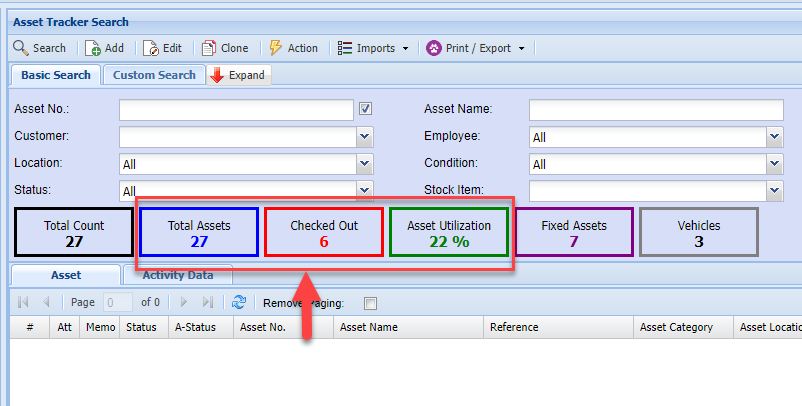
Task: Click the Clone icon in toolbar
Action: click(x=209, y=48)
